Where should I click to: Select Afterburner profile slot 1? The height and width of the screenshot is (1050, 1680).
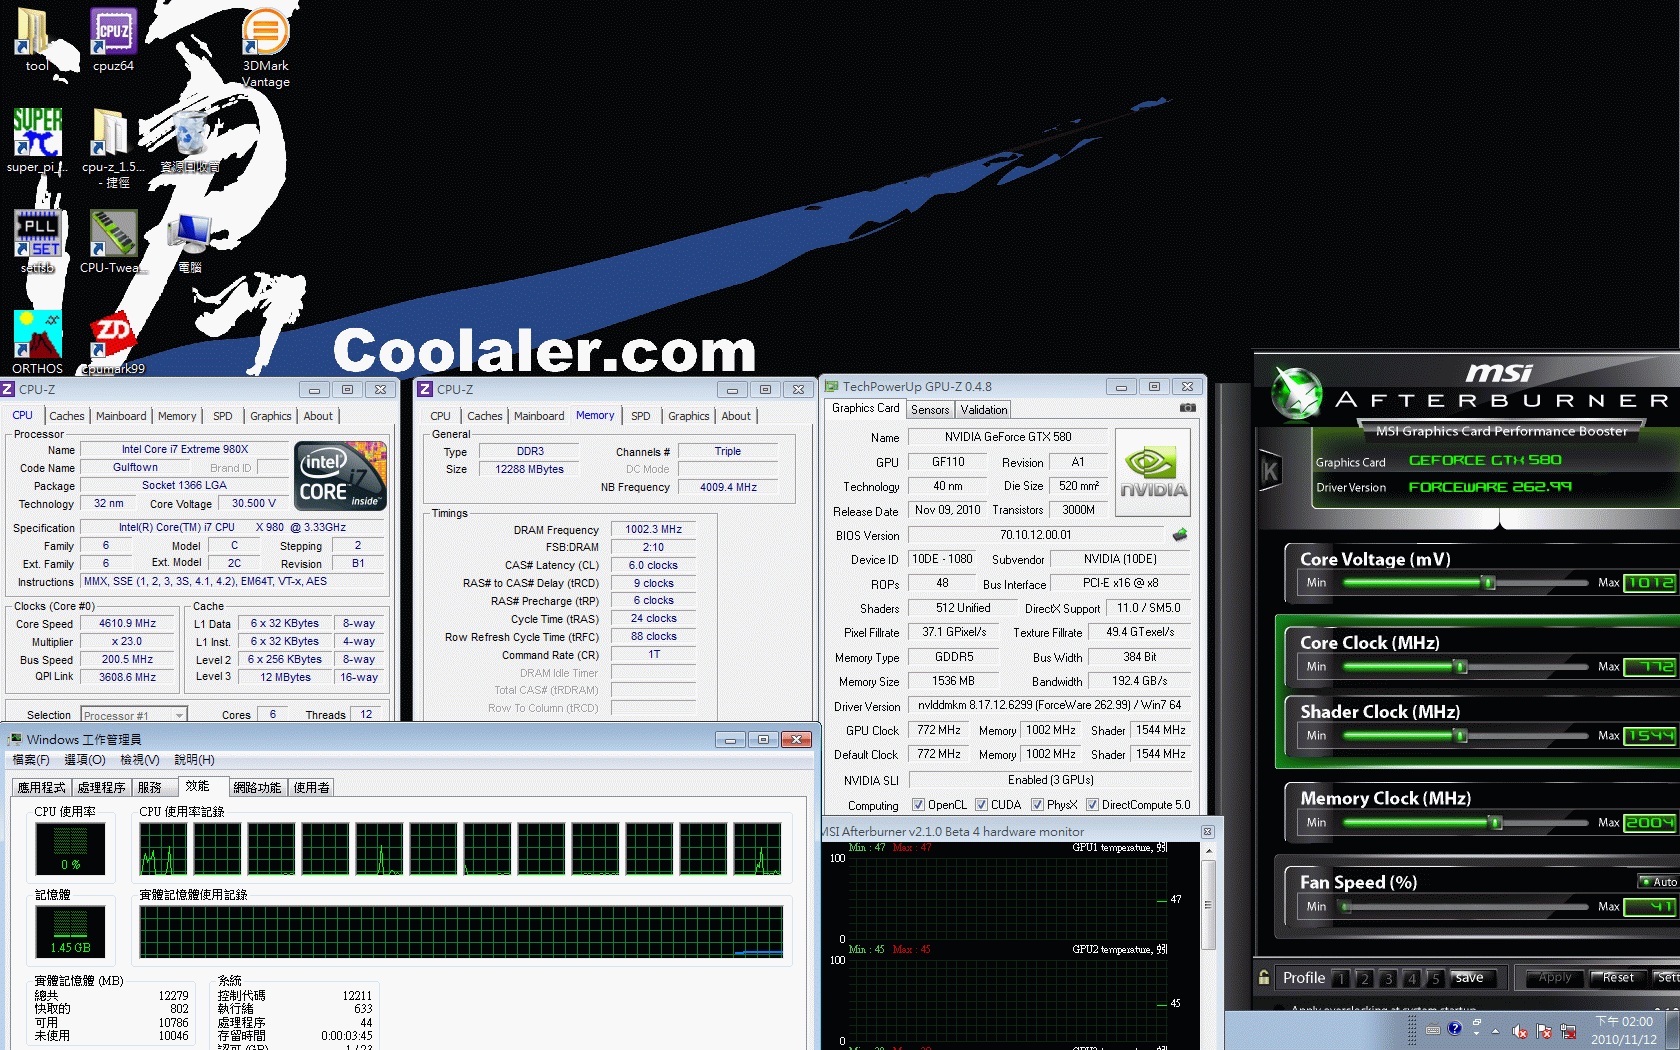(1341, 978)
